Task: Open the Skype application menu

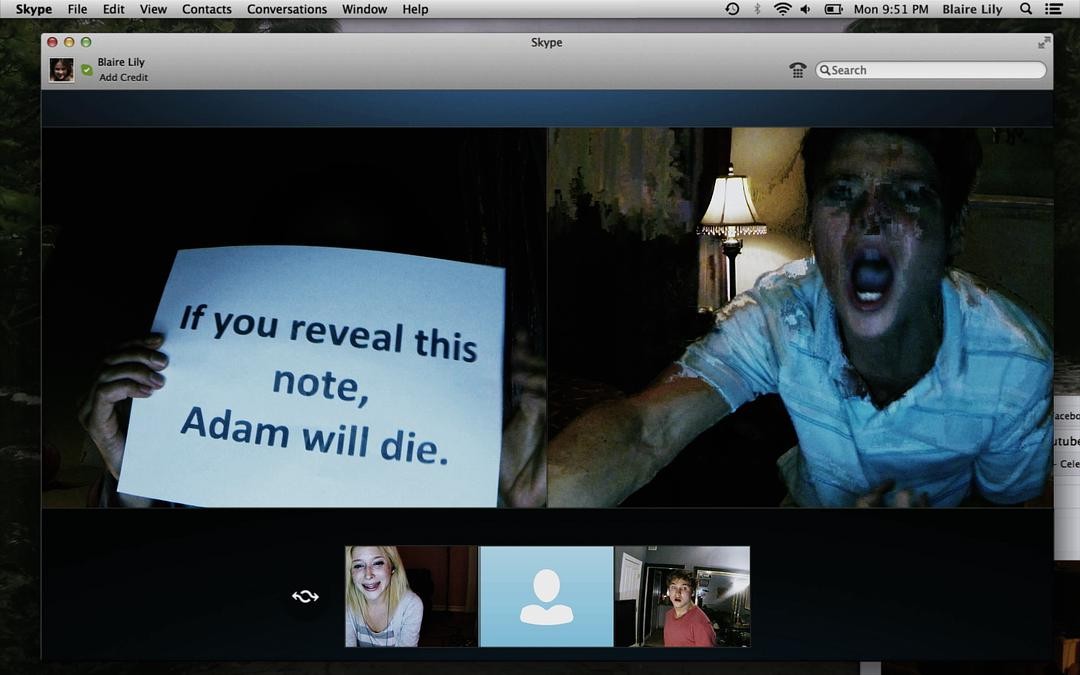Action: click(x=34, y=9)
